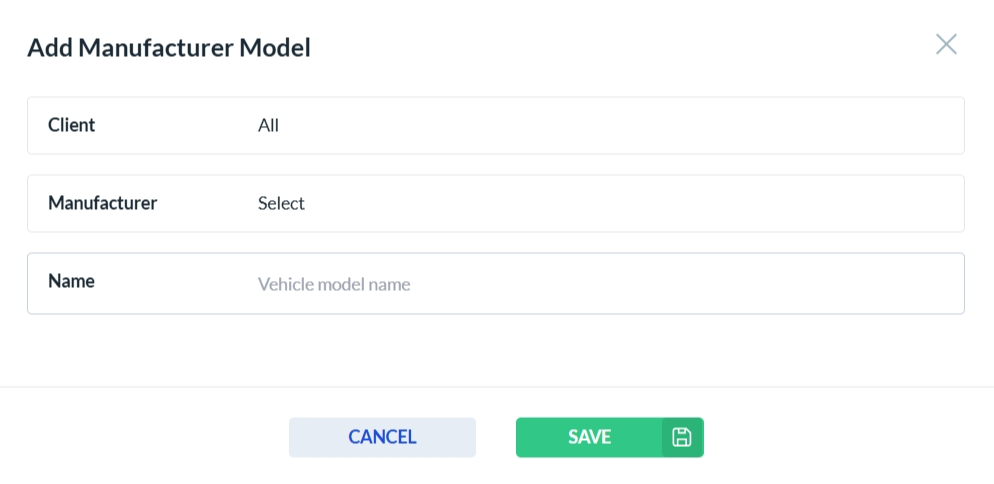The width and height of the screenshot is (994, 484).
Task: Click the Manufacturer field label
Action: [x=103, y=203]
